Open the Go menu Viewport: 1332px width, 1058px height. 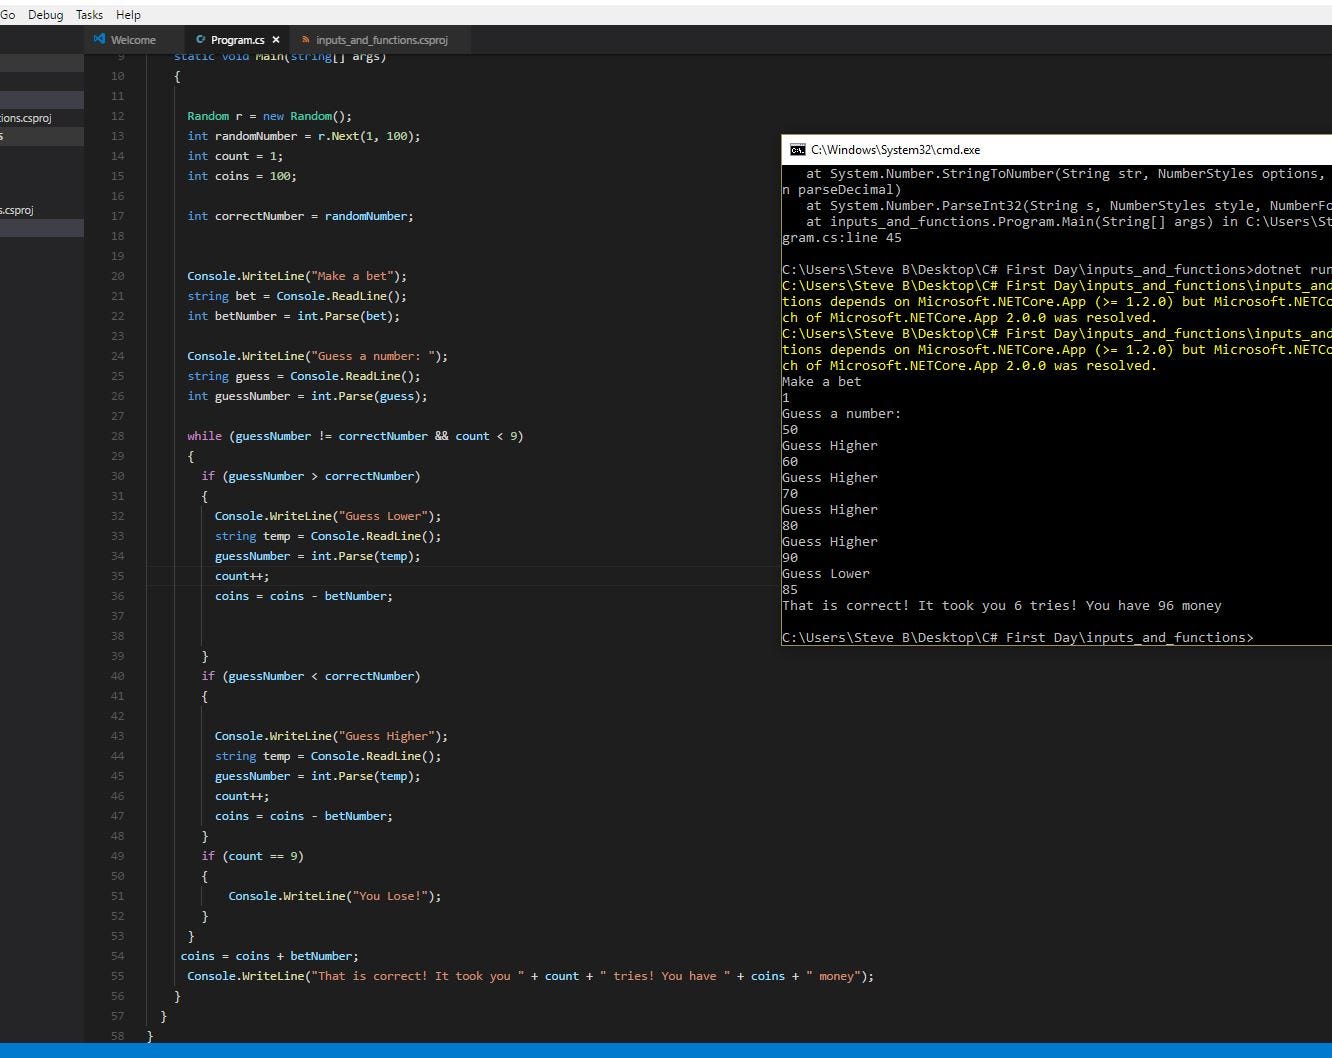pos(8,15)
